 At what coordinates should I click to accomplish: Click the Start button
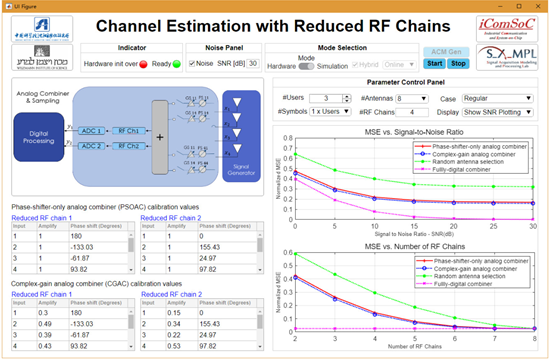[434, 64]
